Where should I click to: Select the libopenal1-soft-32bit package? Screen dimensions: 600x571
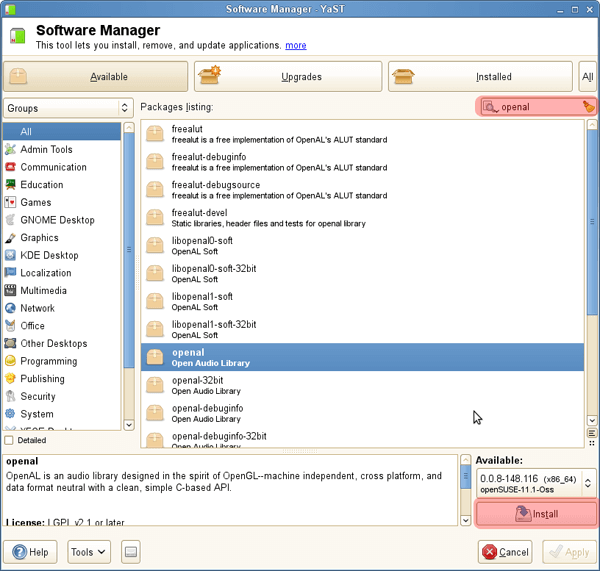(362, 330)
